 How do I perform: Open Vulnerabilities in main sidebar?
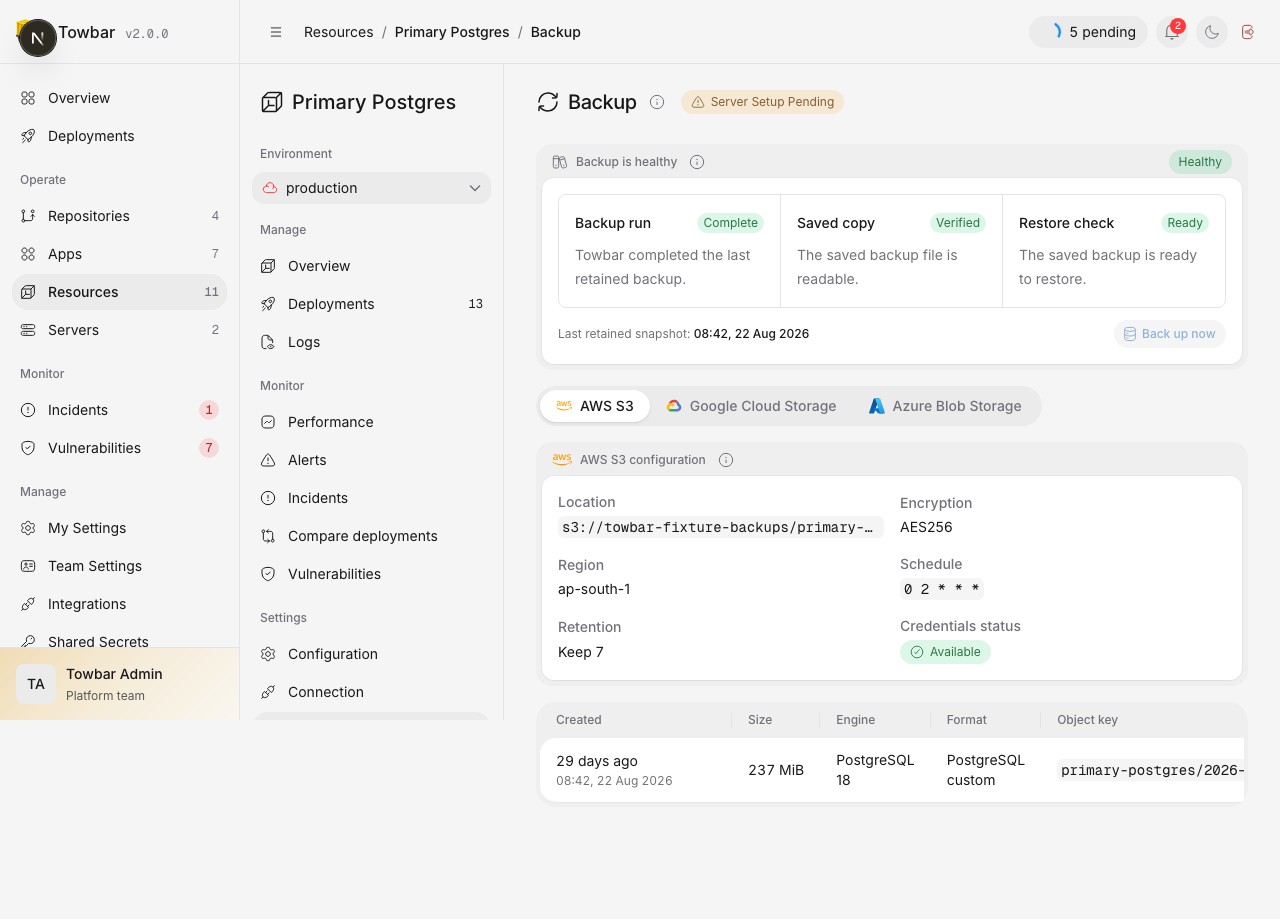pyautogui.click(x=120, y=448)
